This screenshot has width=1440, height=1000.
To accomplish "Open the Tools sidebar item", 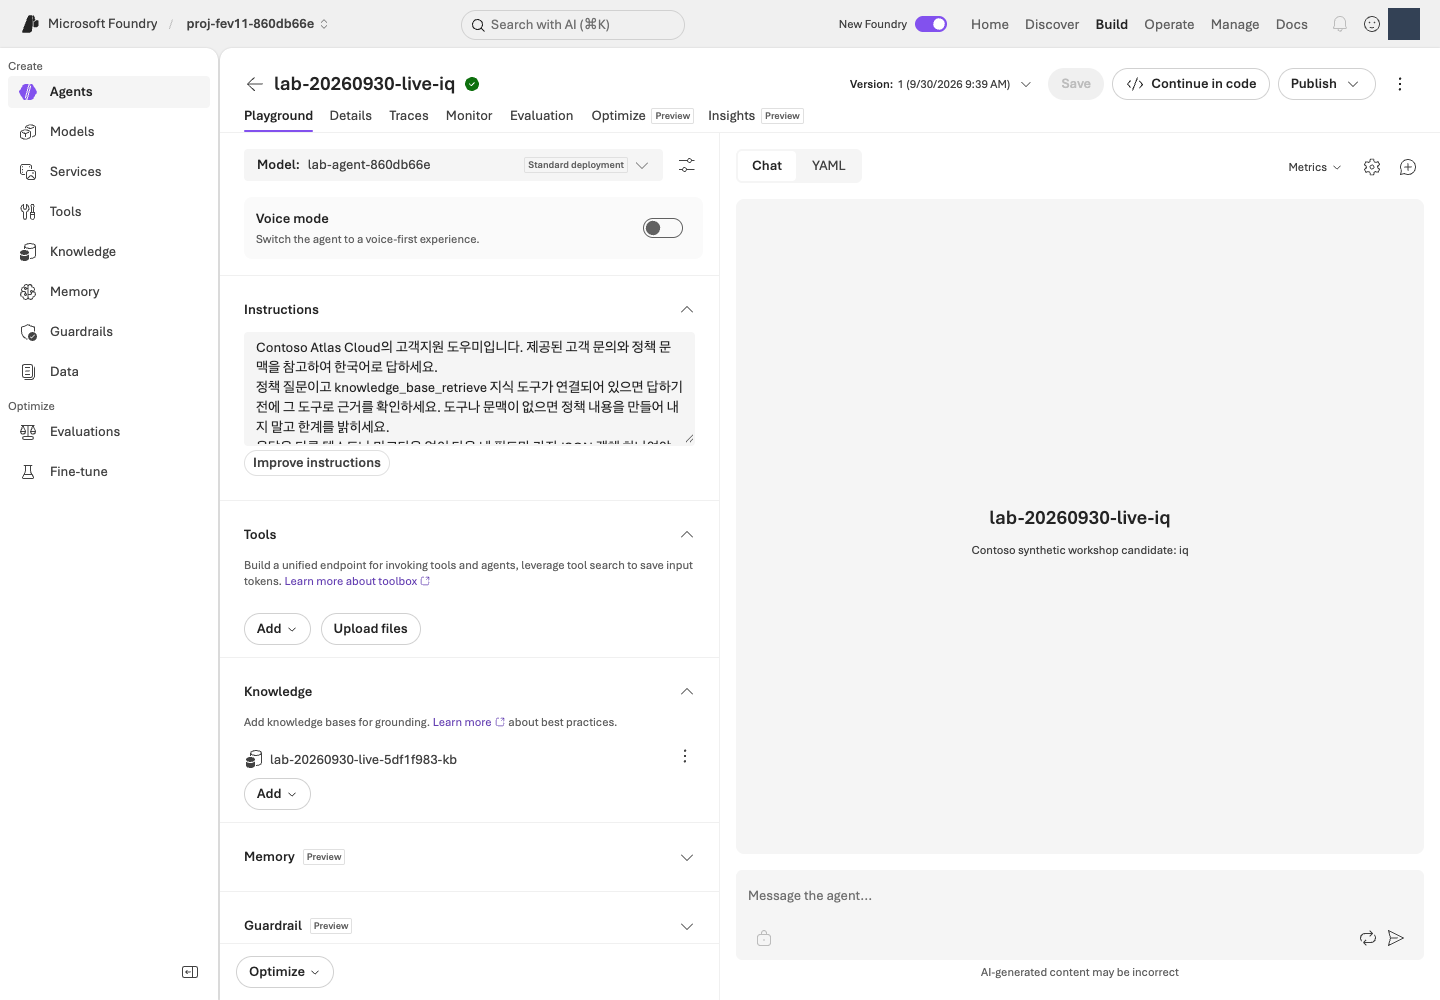I will click(x=109, y=212).
